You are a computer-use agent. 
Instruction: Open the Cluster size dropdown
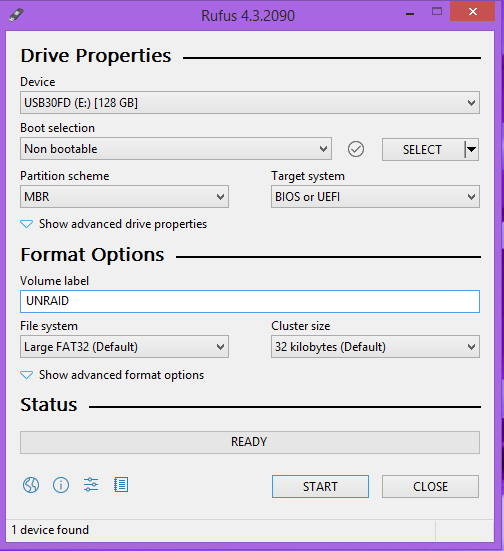[x=375, y=347]
